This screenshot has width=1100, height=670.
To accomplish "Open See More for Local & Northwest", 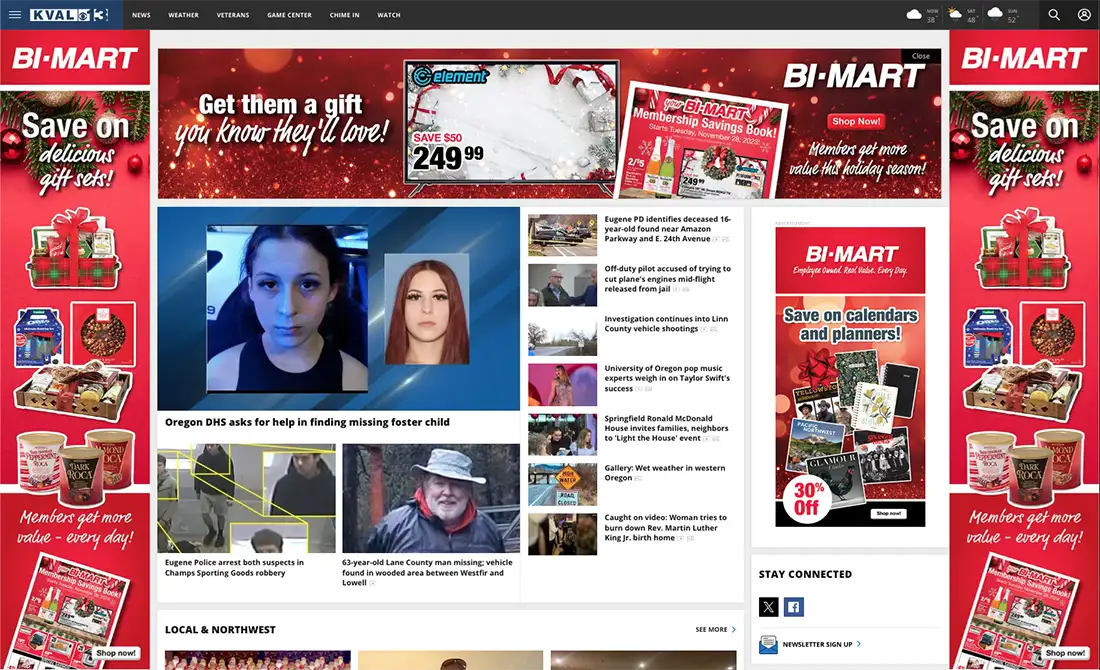I will pos(716,629).
